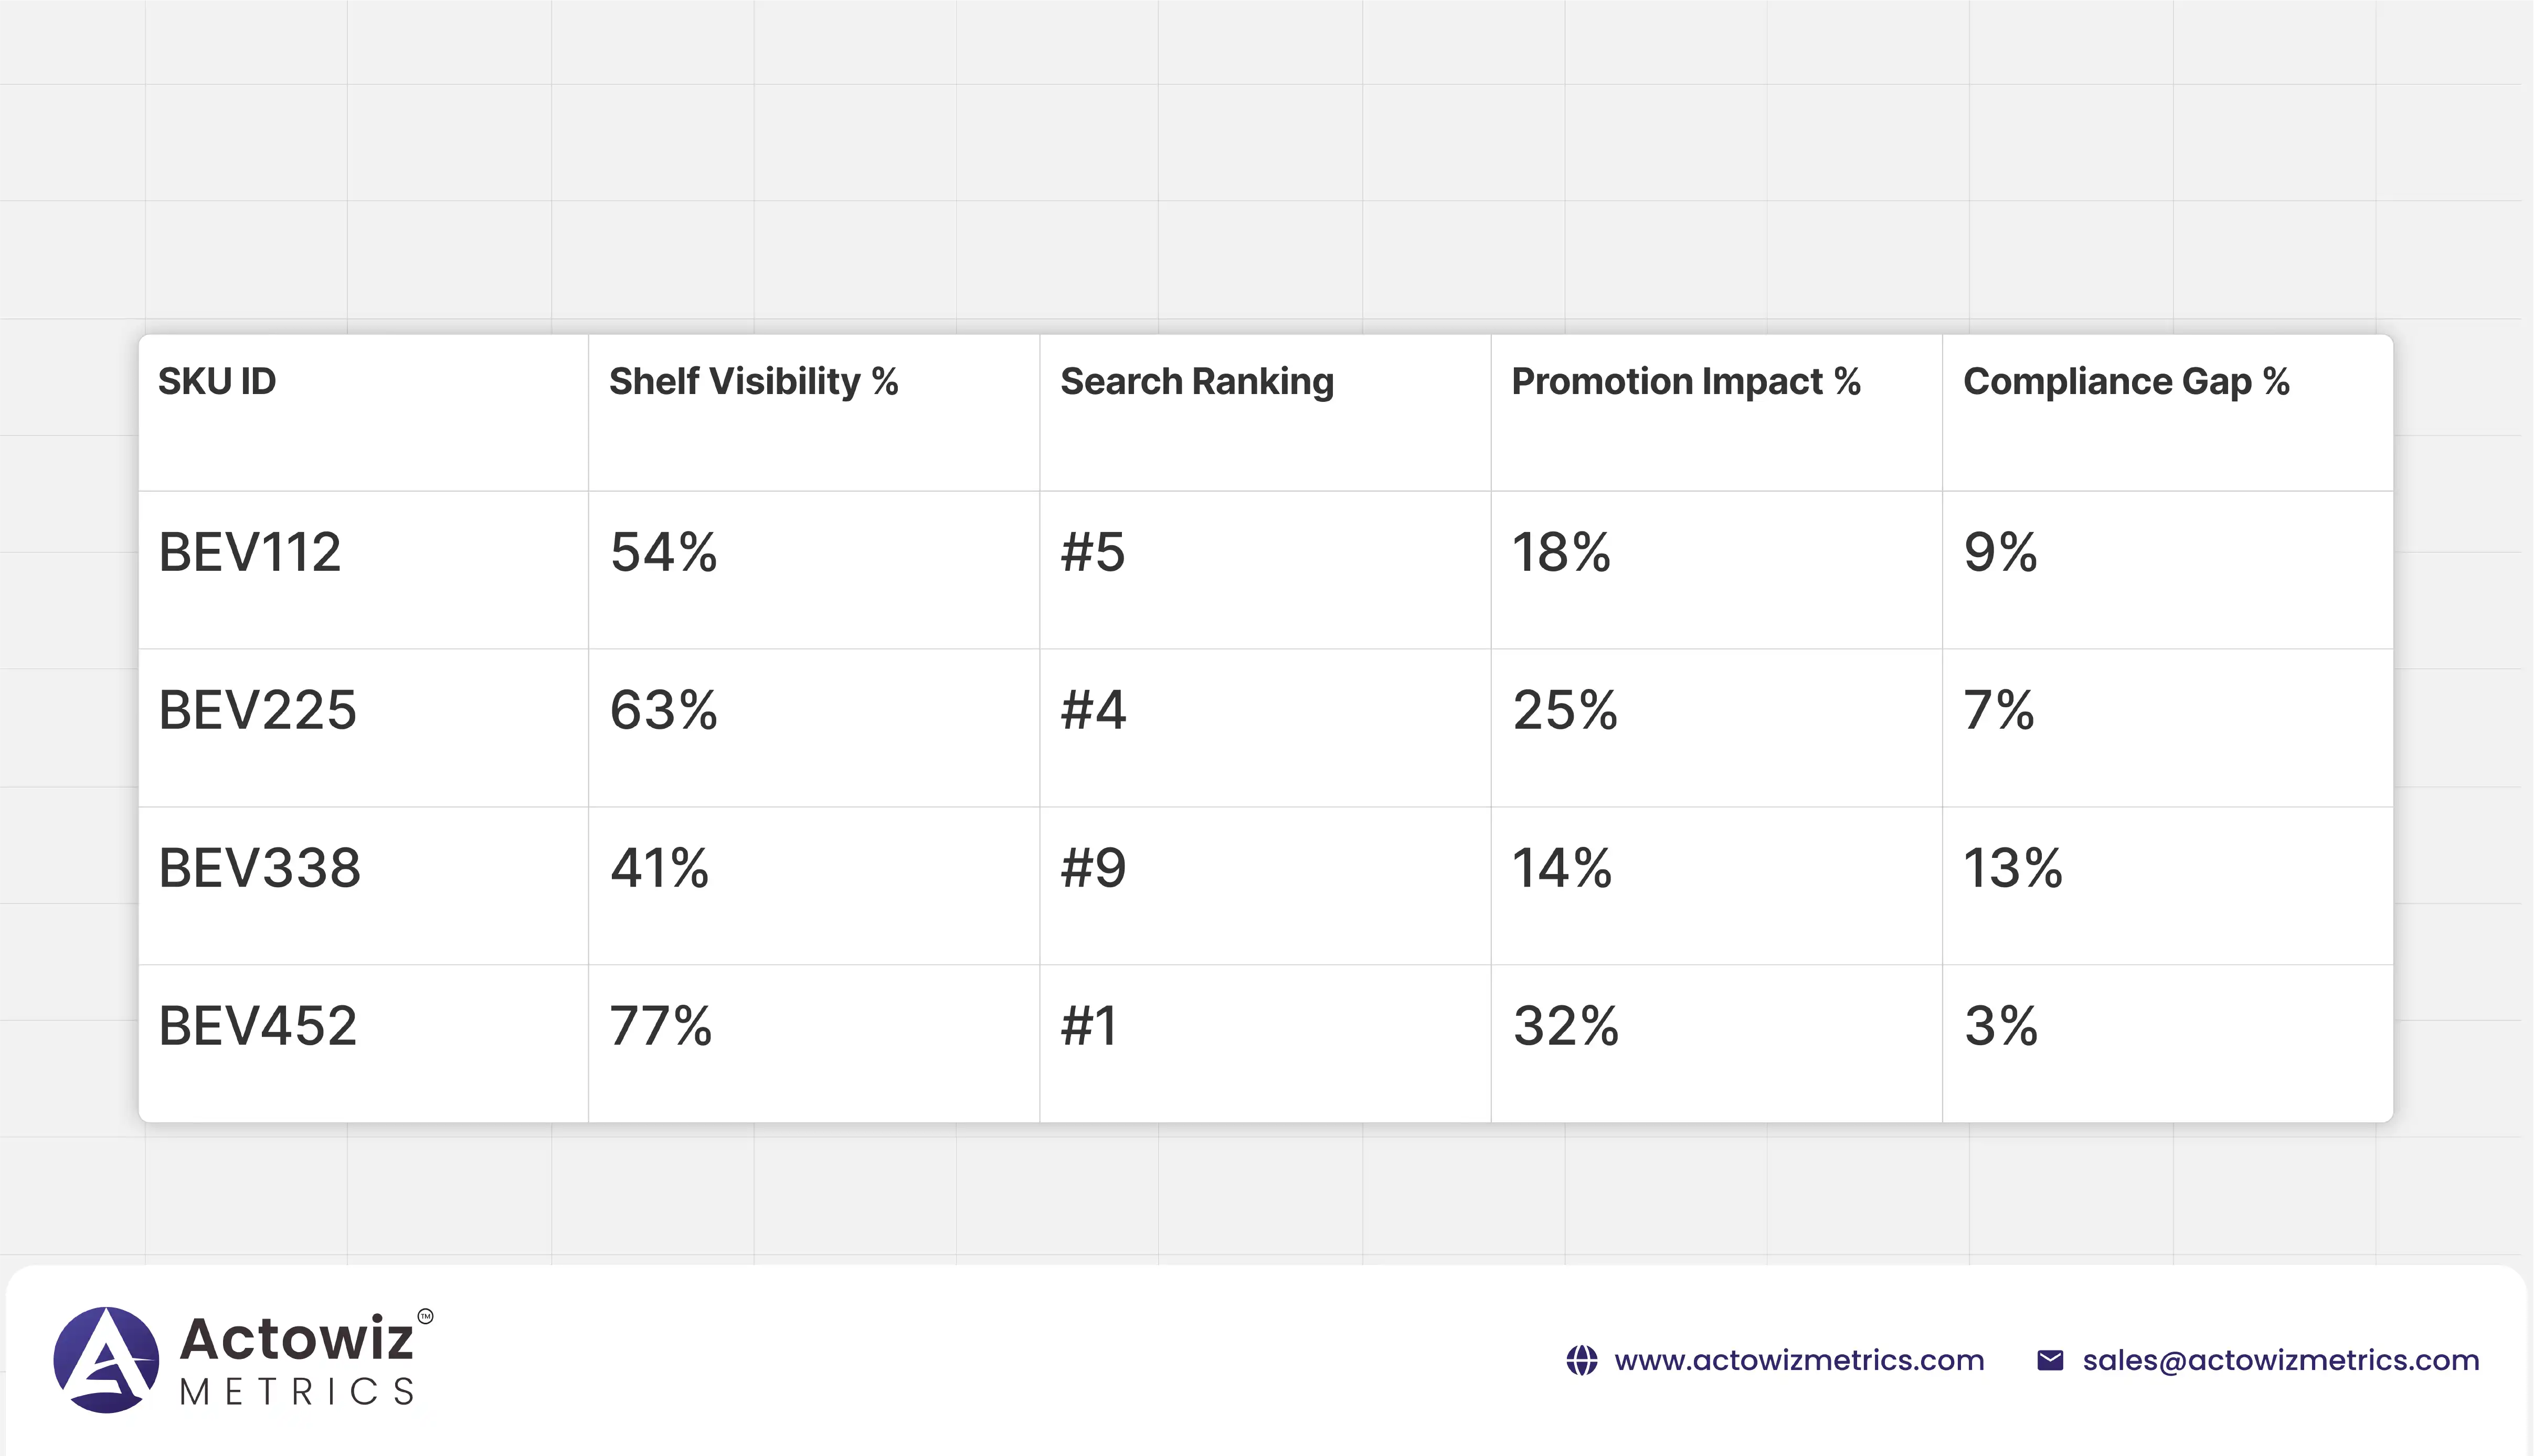The image size is (2534, 1456).
Task: Click the Compliance Gap % header
Action: coord(2125,381)
